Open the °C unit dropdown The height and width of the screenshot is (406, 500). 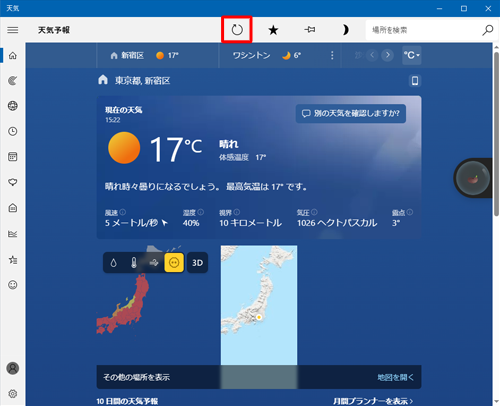click(412, 55)
